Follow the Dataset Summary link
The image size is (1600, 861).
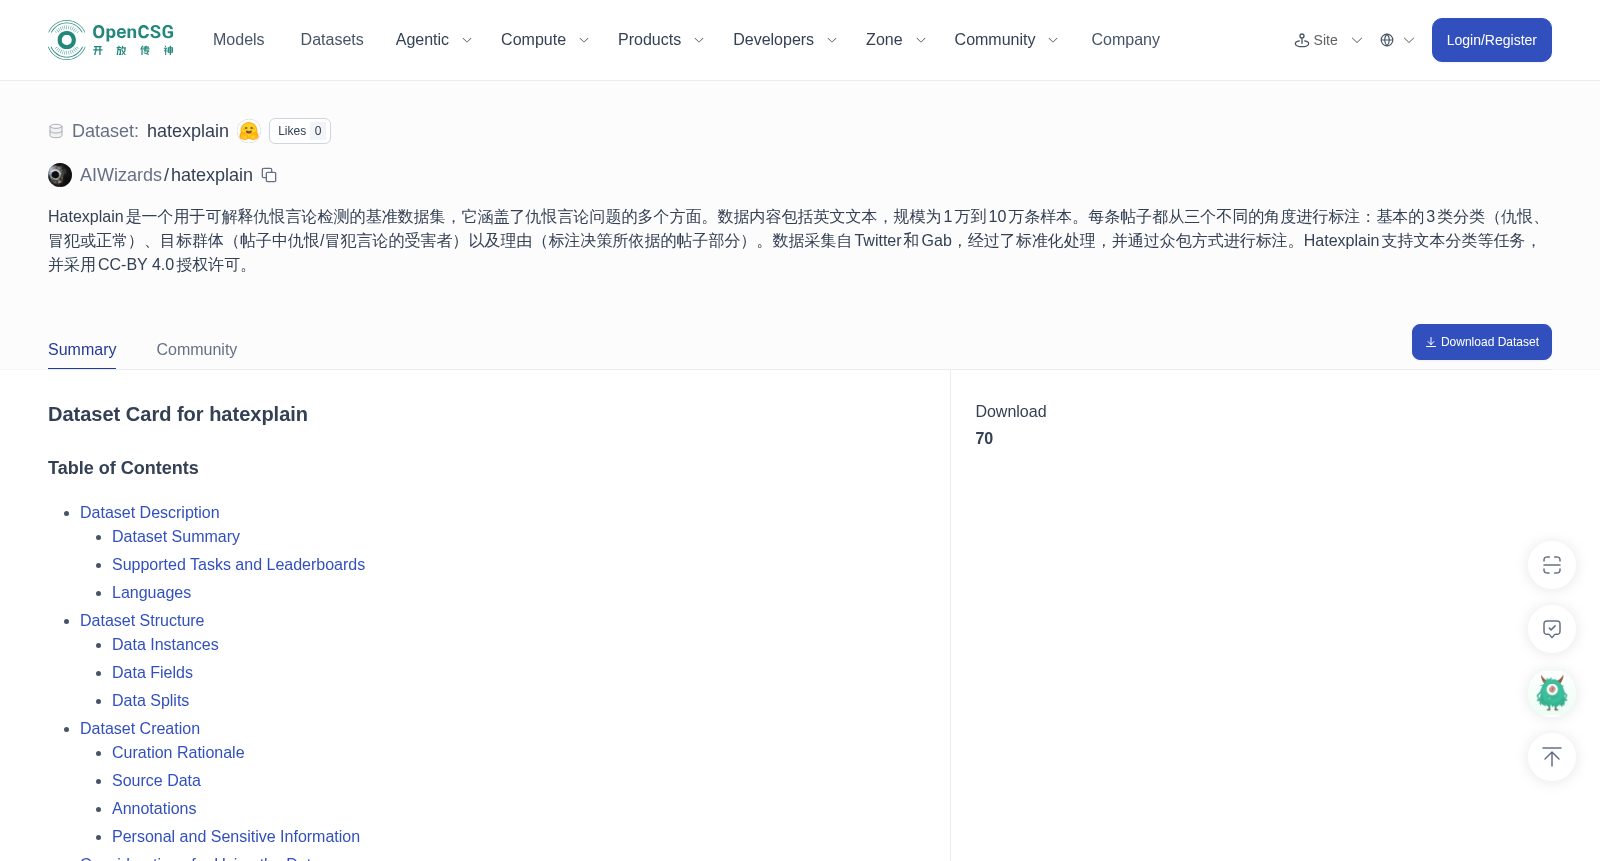click(176, 536)
